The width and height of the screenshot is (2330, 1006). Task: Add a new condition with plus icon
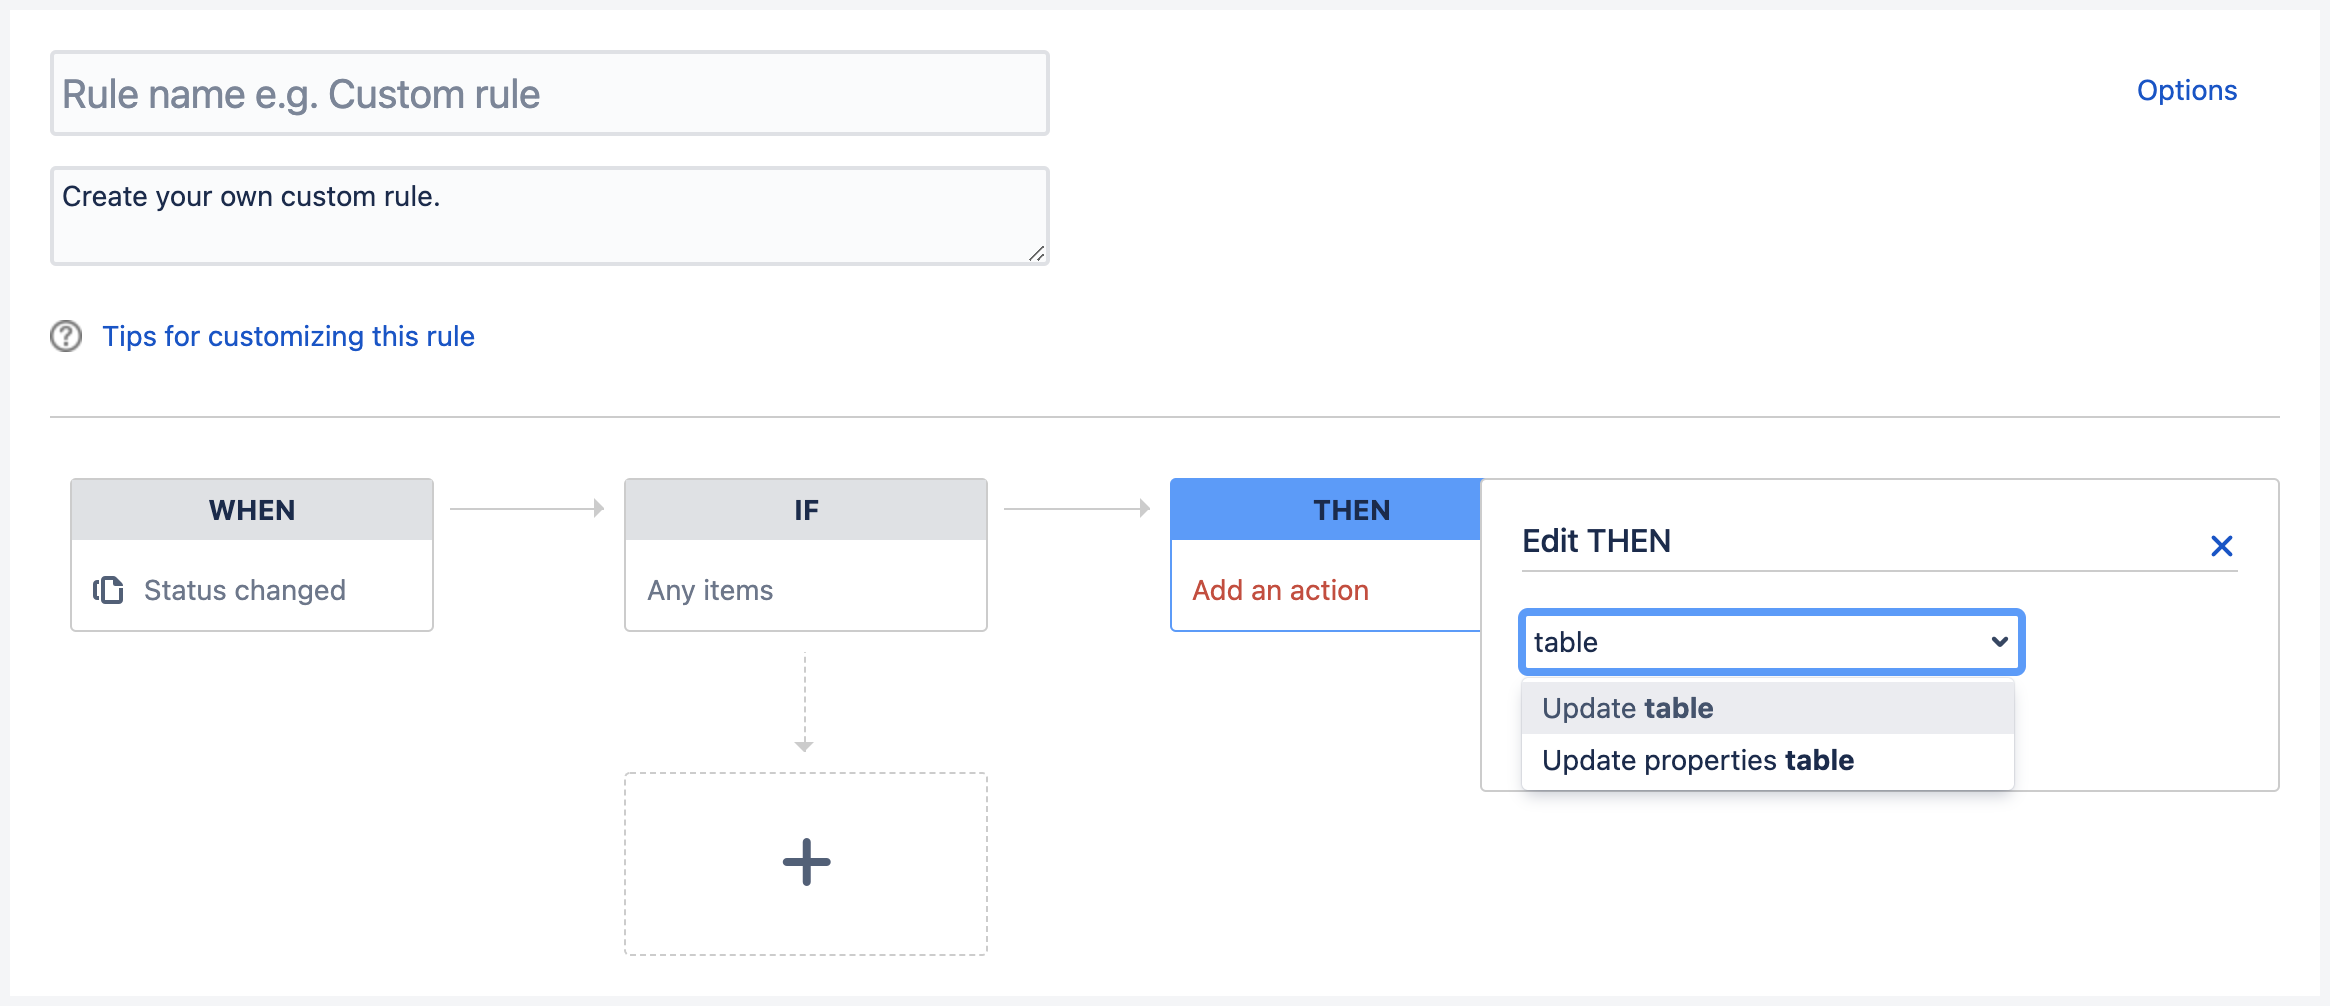click(x=806, y=862)
